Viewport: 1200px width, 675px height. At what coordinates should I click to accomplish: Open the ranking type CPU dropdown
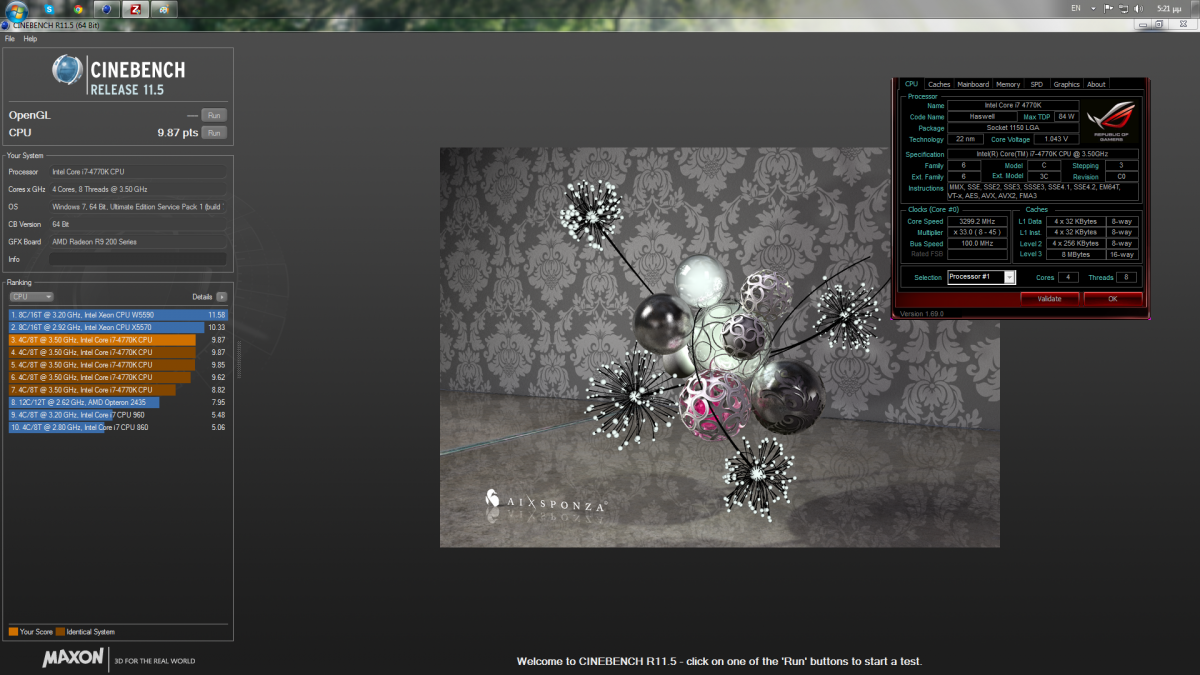click(x=31, y=297)
